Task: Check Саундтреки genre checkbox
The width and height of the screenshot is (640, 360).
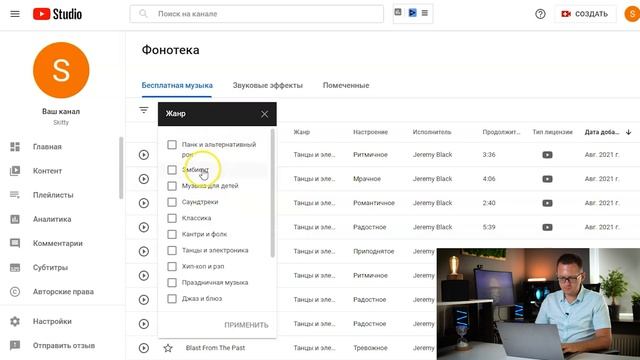Action: (x=172, y=202)
